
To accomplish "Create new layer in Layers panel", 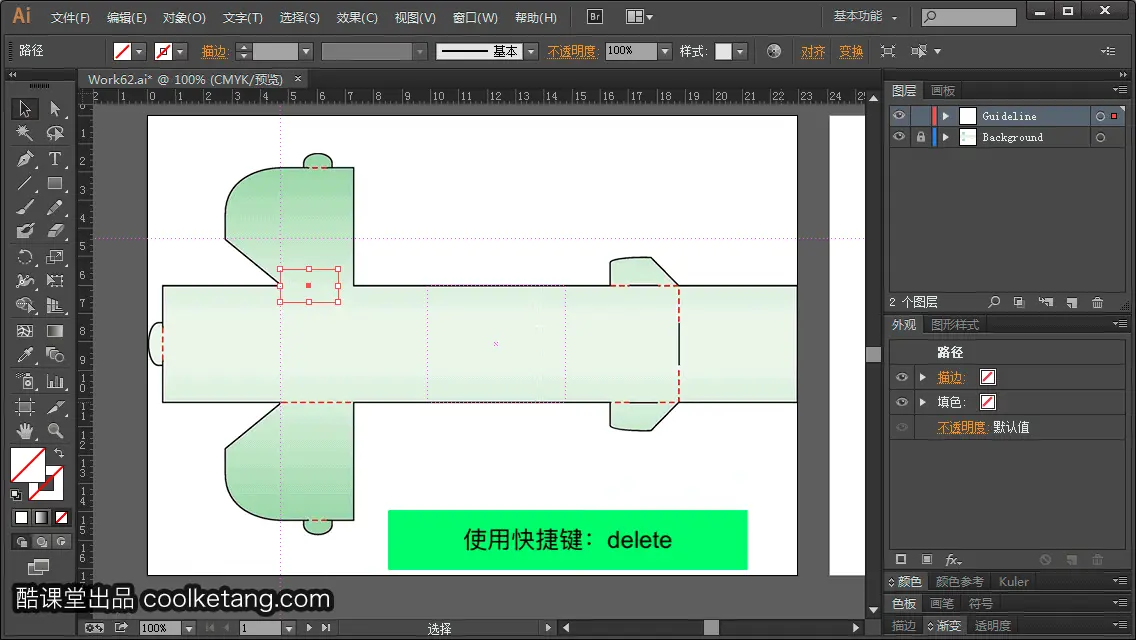I will [1072, 302].
